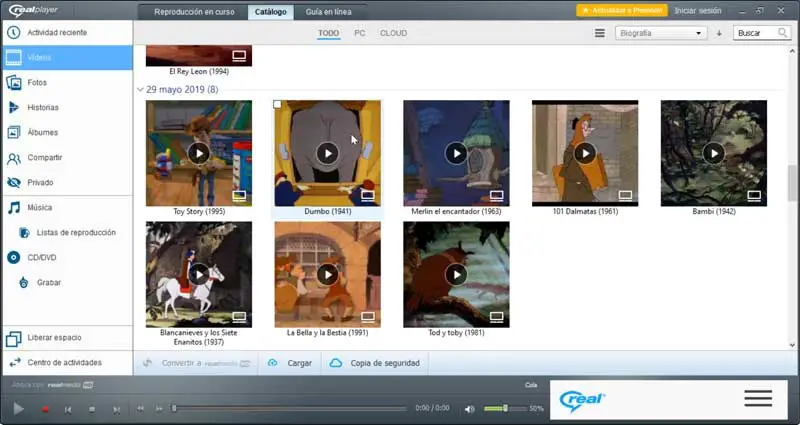Skip to next track
The height and width of the screenshot is (425, 800).
[x=116, y=409]
